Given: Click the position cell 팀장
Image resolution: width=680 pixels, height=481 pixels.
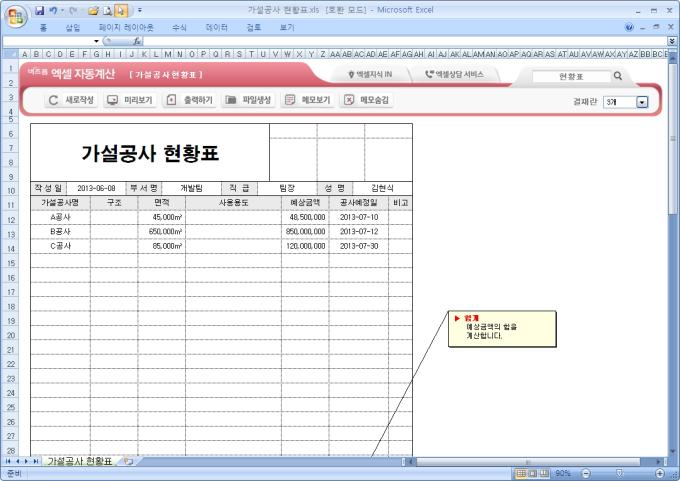Looking at the screenshot, I should point(287,188).
